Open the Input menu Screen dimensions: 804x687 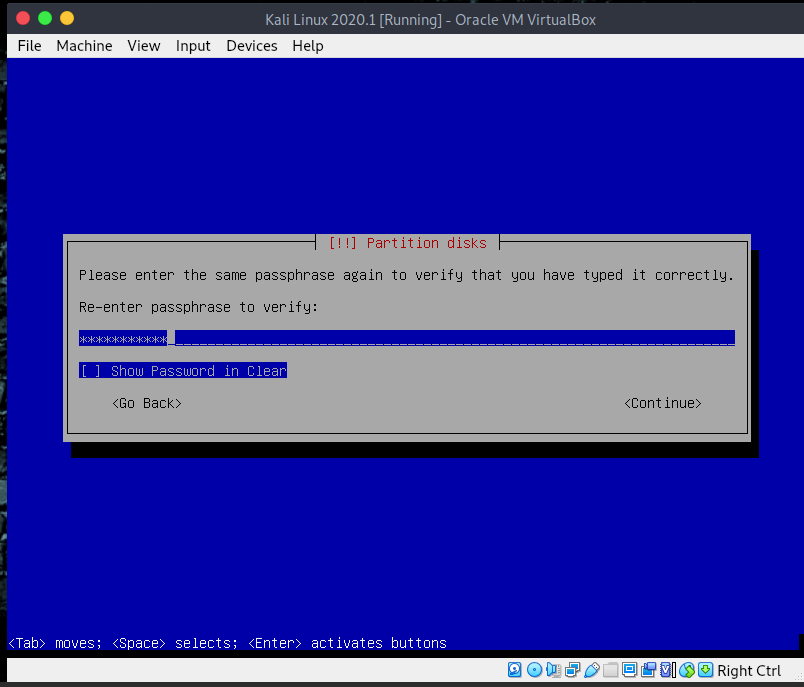click(193, 46)
